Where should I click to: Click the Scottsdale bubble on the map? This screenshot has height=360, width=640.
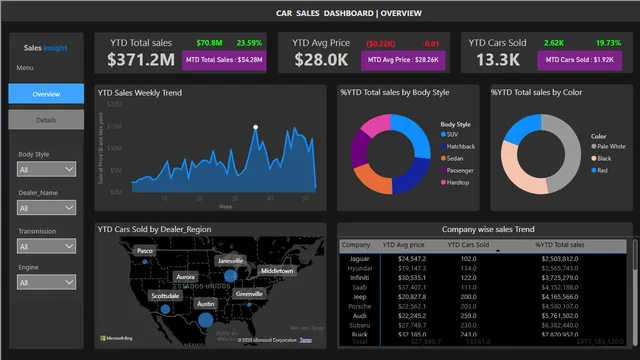click(165, 309)
